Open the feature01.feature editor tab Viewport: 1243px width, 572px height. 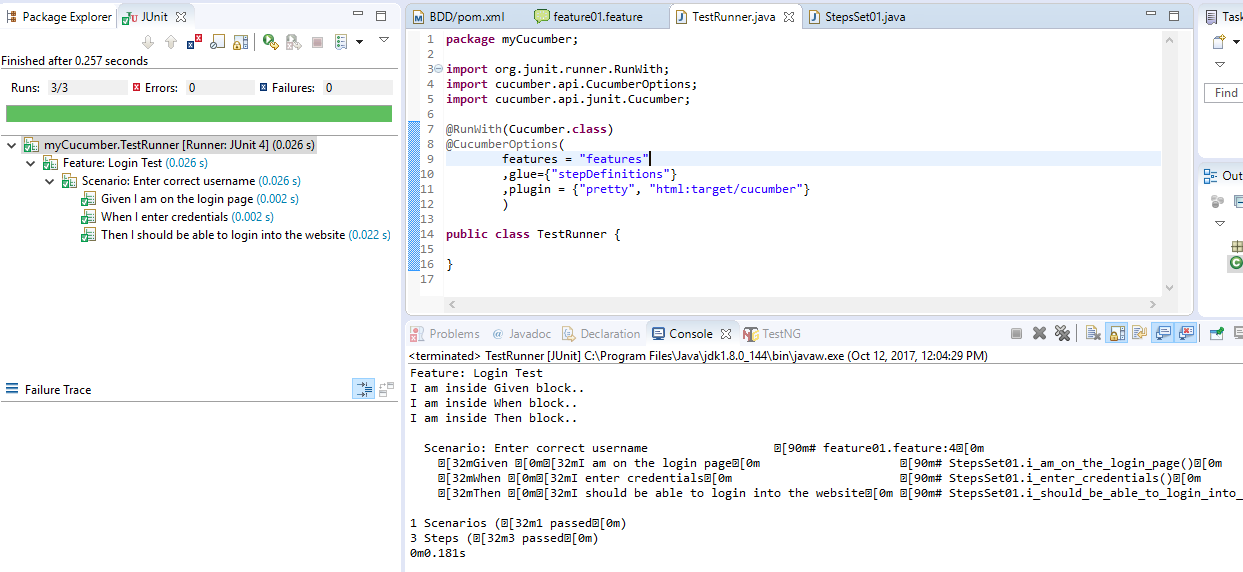point(588,16)
